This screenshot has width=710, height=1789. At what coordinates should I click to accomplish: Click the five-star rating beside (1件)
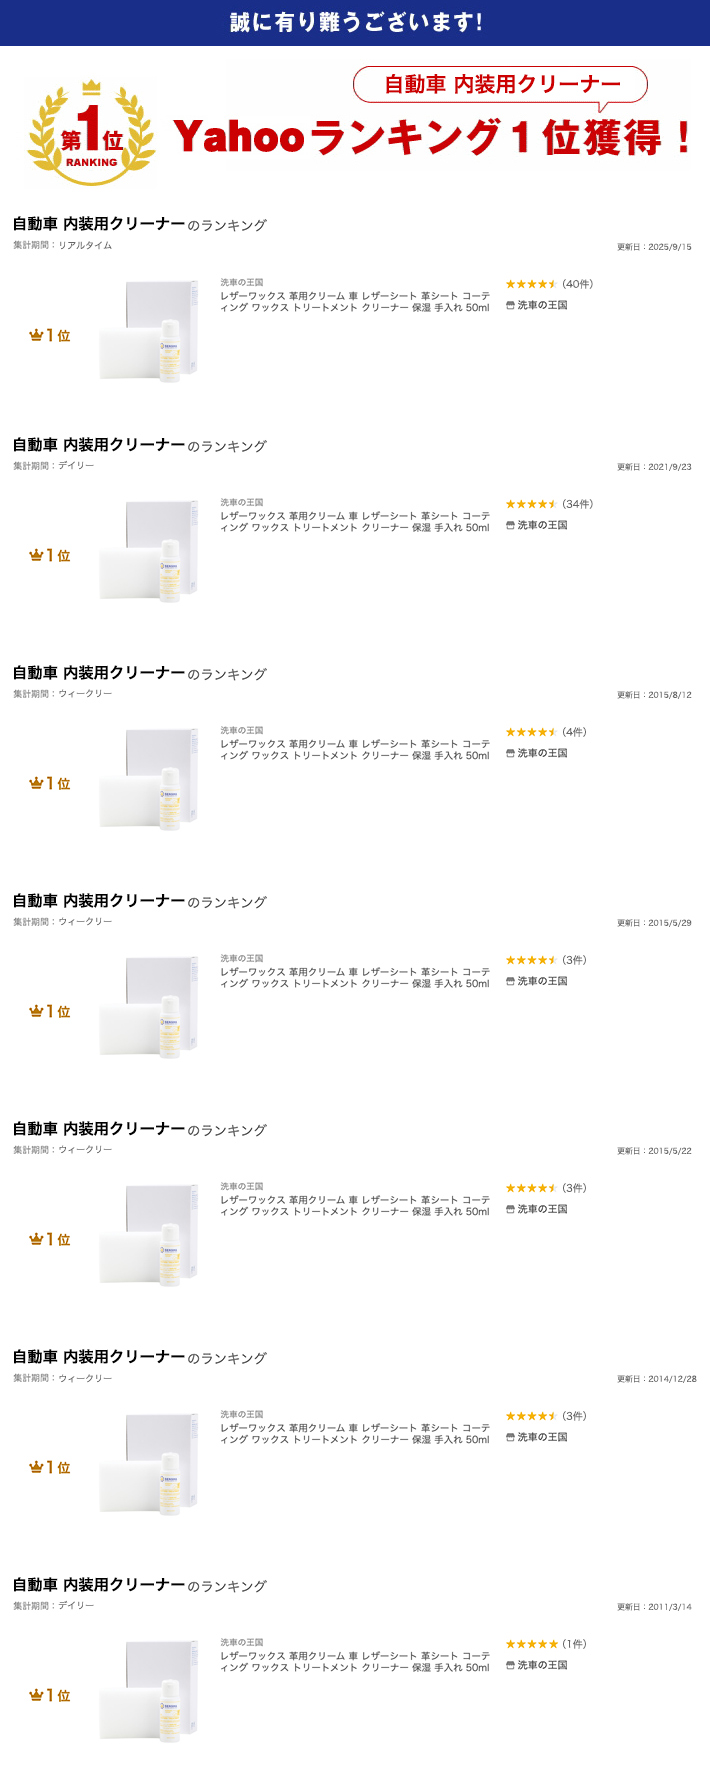531,1645
